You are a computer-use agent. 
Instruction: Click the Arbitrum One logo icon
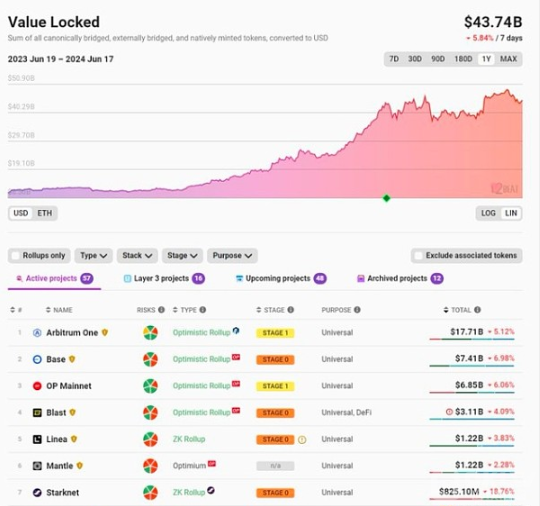point(37,333)
